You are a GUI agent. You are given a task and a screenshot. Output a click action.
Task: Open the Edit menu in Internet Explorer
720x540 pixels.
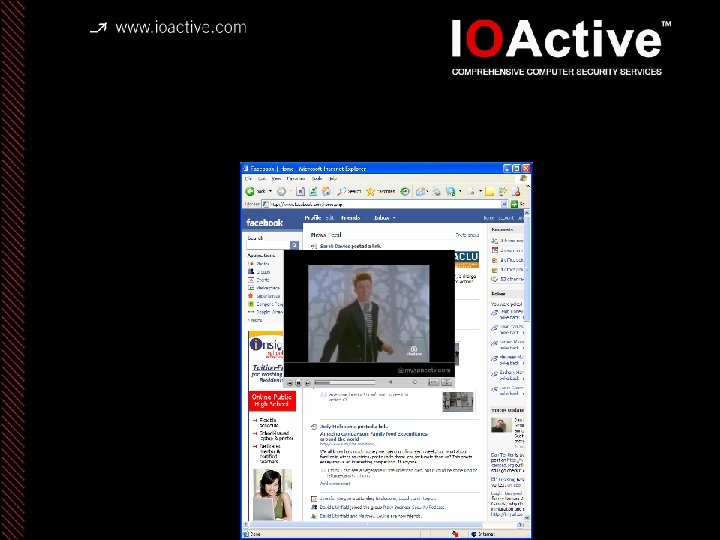tap(262, 179)
